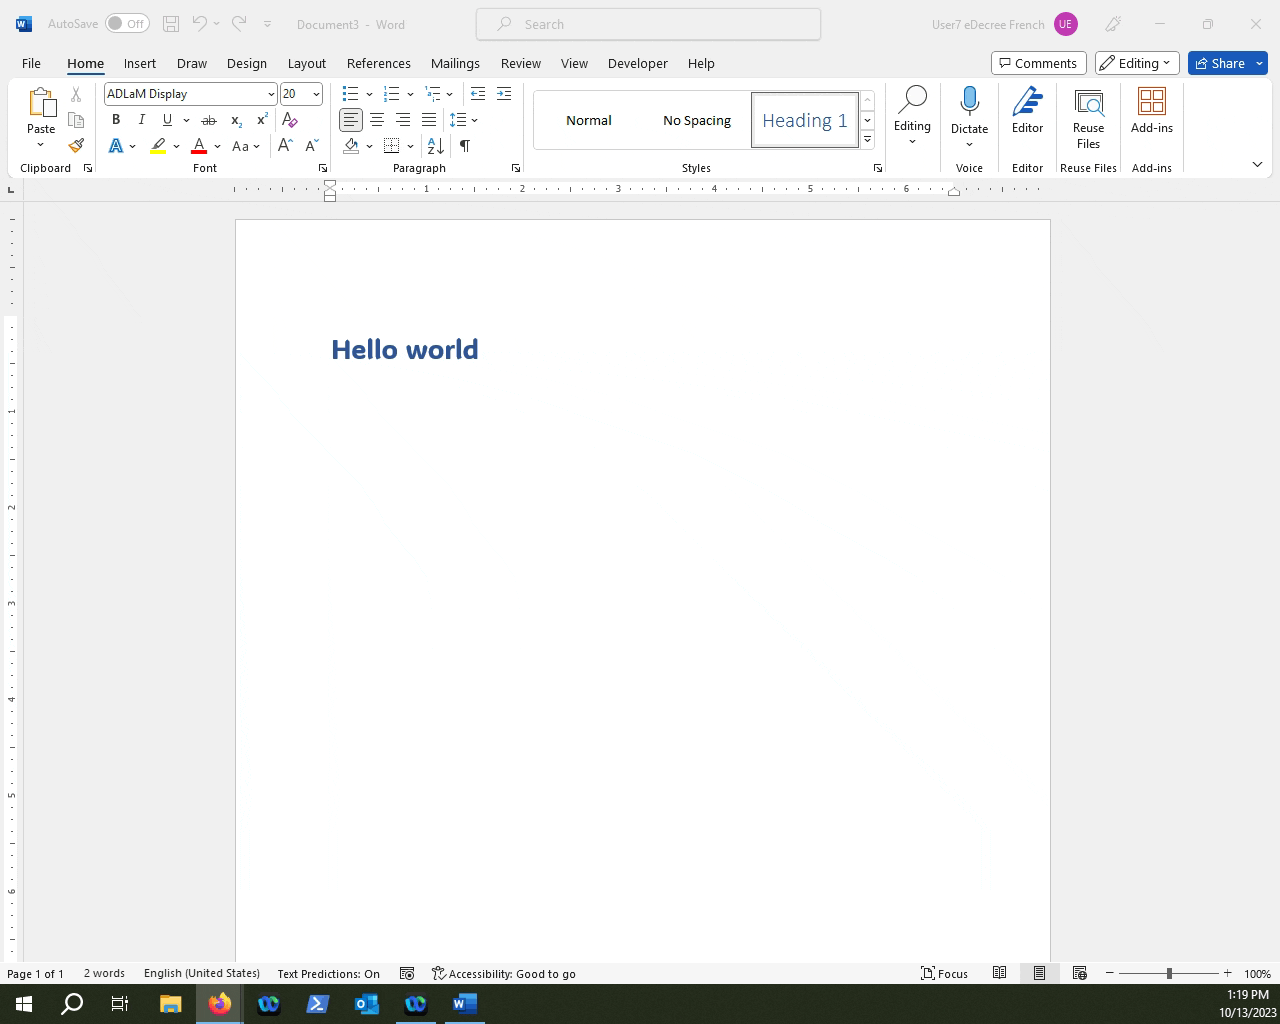Image resolution: width=1280 pixels, height=1024 pixels.
Task: Click the Superscript icon
Action: [x=260, y=119]
